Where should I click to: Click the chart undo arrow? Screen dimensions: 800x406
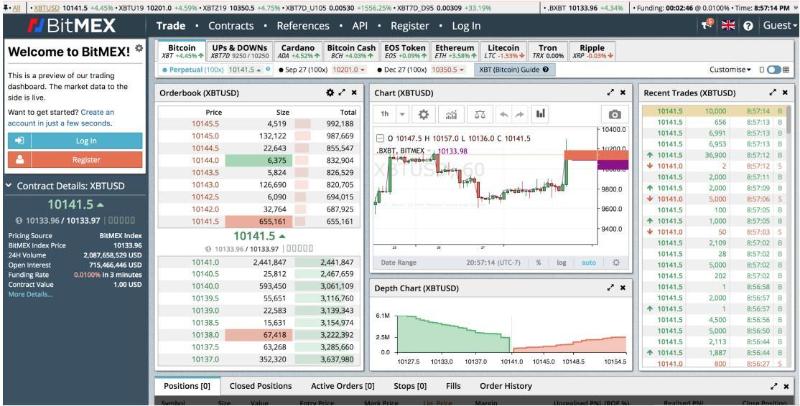click(x=504, y=115)
